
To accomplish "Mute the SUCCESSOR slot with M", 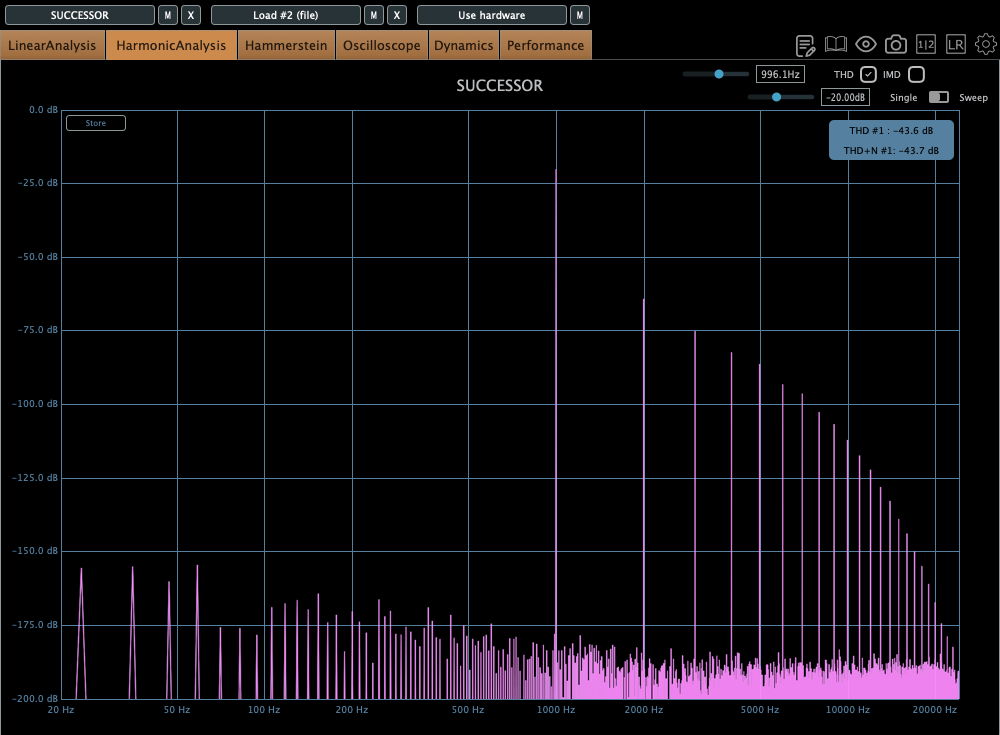I will tap(168, 15).
